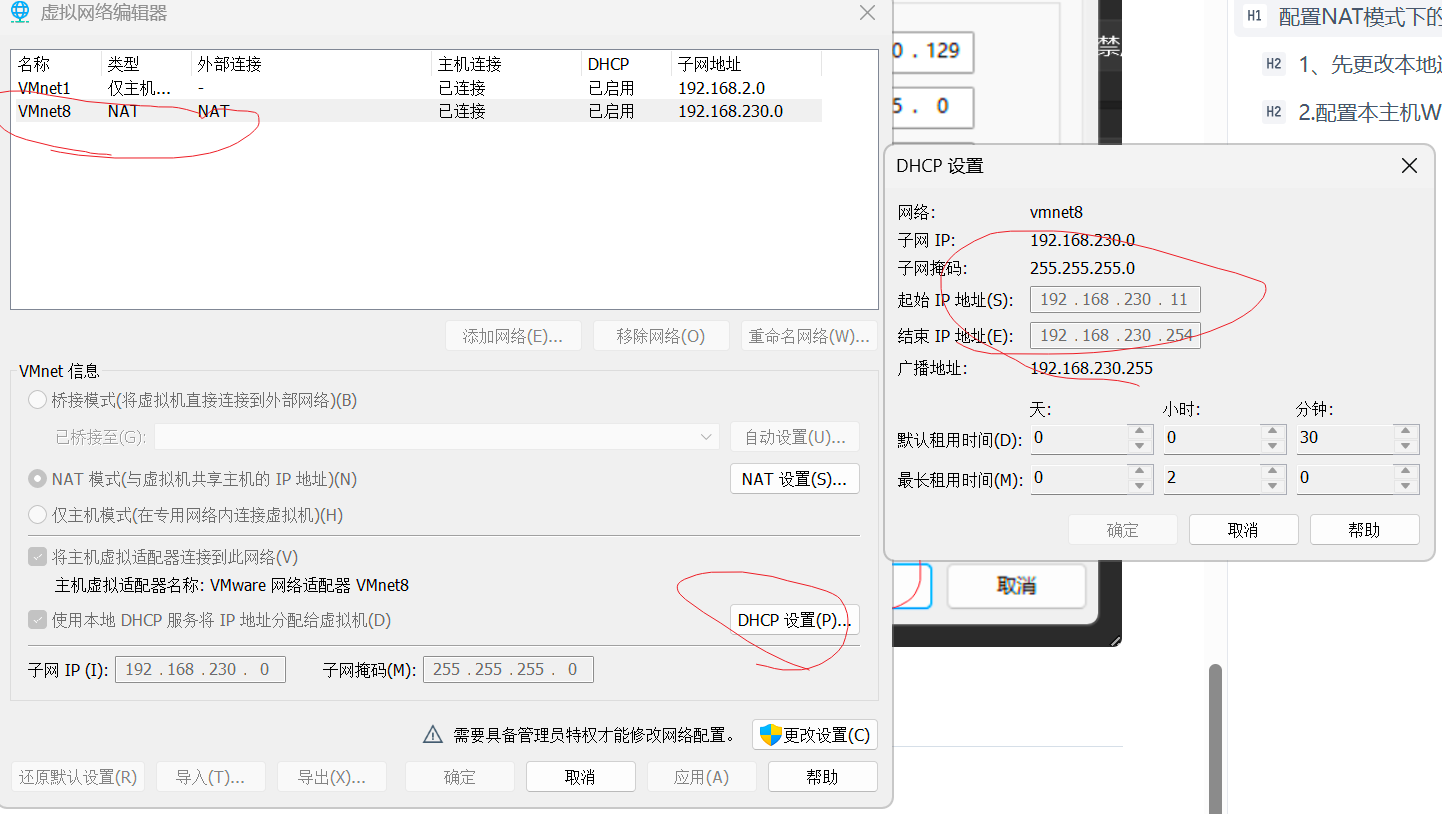The image size is (1442, 814).
Task: Select the 仅主机模式 radio button
Action: point(37,515)
